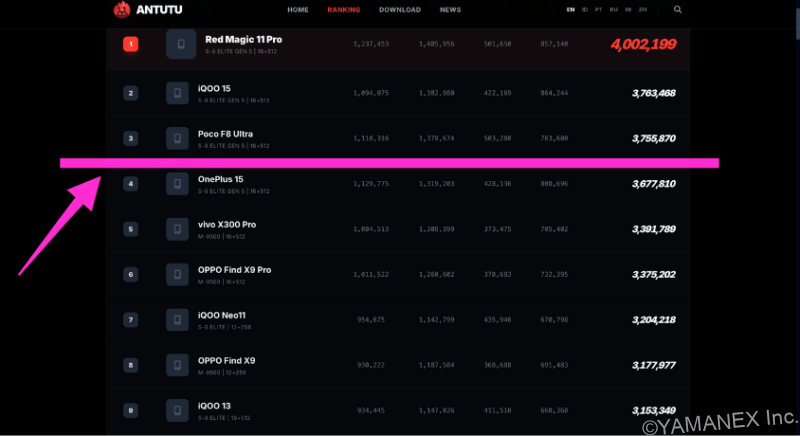Click the AnTuTu flame logo icon
Viewport: 800px width, 436px height.
(x=122, y=10)
